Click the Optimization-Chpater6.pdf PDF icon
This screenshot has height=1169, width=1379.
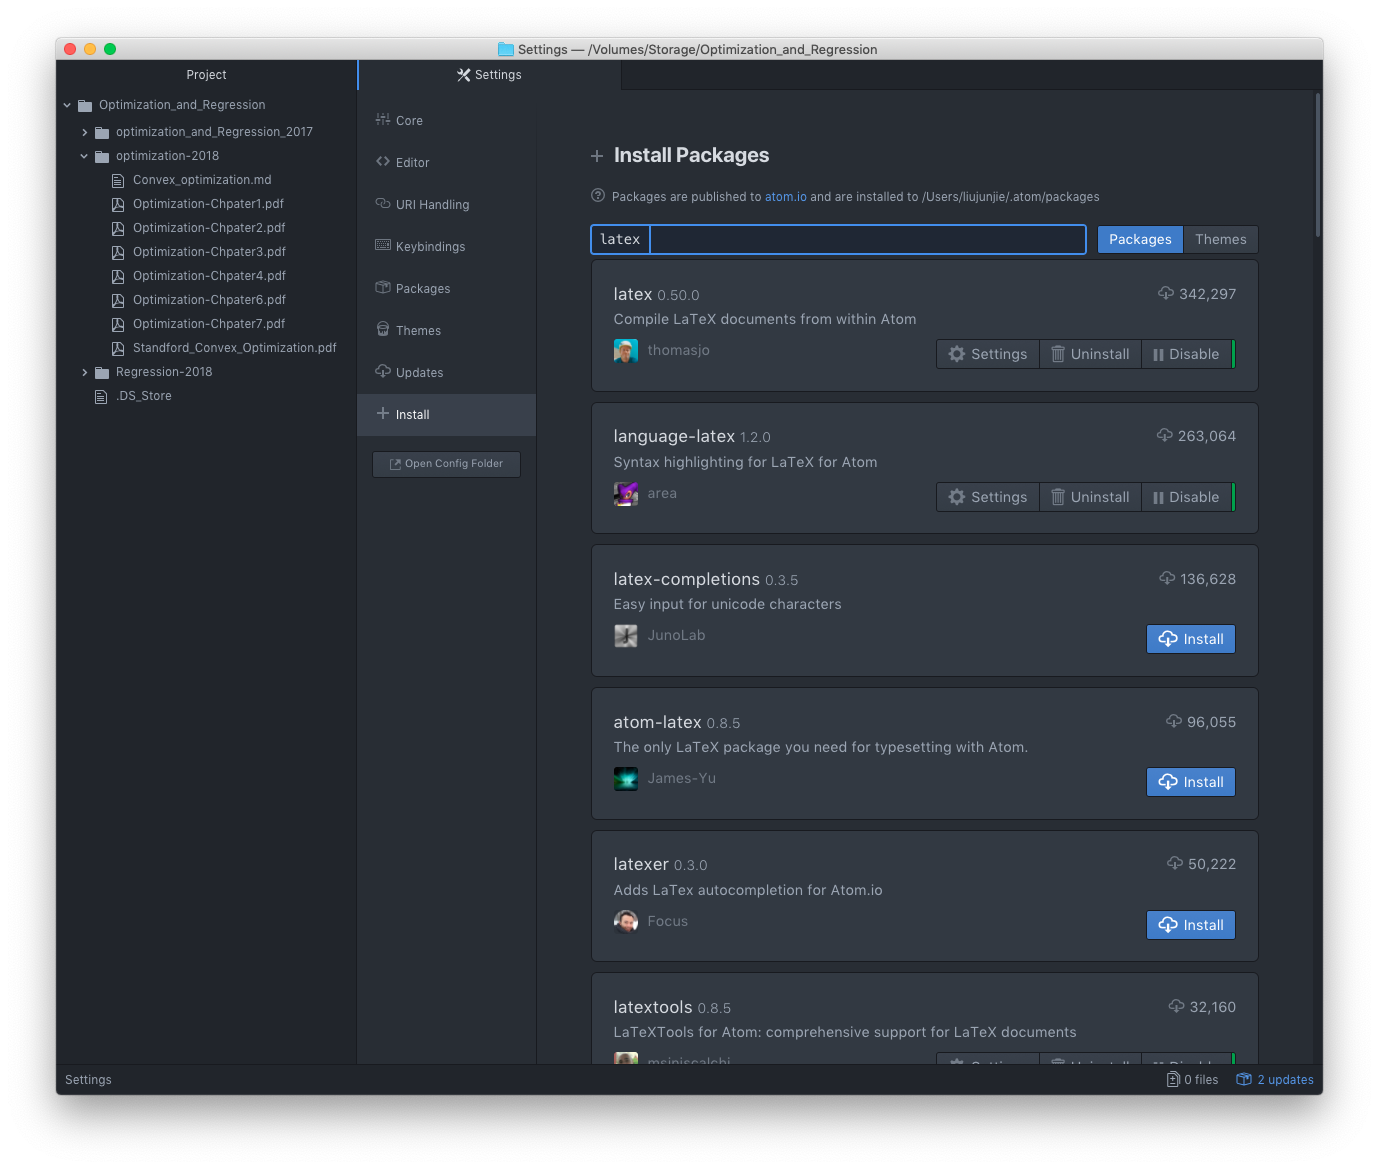(118, 300)
